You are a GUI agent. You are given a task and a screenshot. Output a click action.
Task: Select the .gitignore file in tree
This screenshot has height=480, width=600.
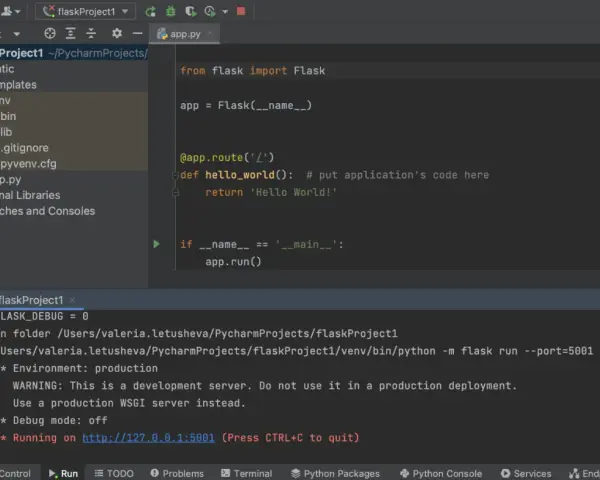[74, 148]
